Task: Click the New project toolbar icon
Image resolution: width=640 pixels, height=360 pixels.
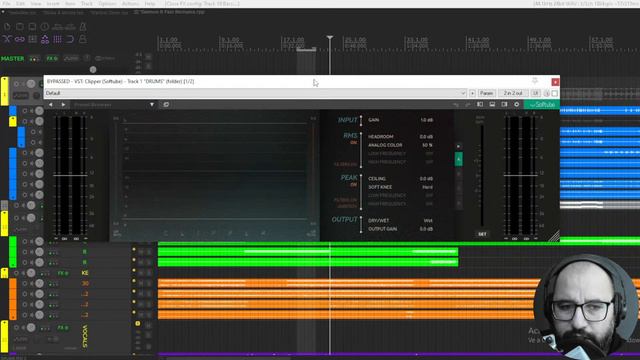Action: coord(7,27)
